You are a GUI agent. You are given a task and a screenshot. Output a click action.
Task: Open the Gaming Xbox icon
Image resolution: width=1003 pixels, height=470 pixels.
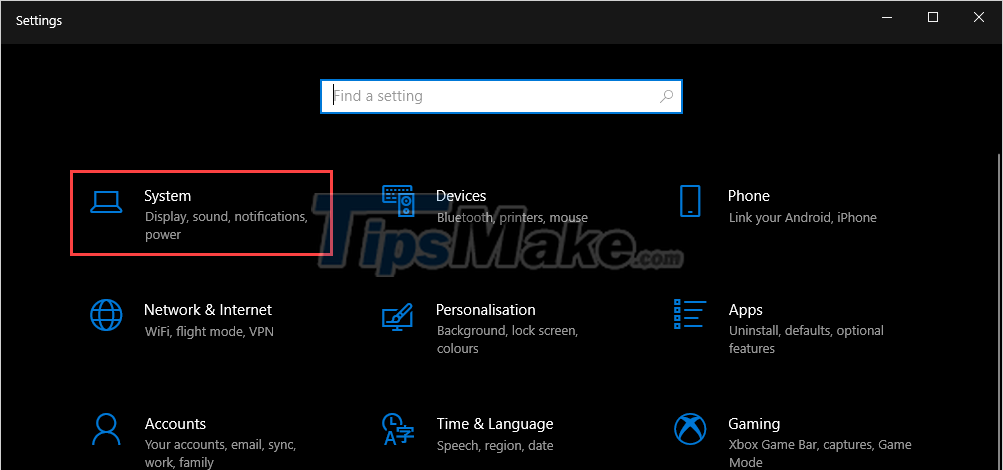coord(690,429)
